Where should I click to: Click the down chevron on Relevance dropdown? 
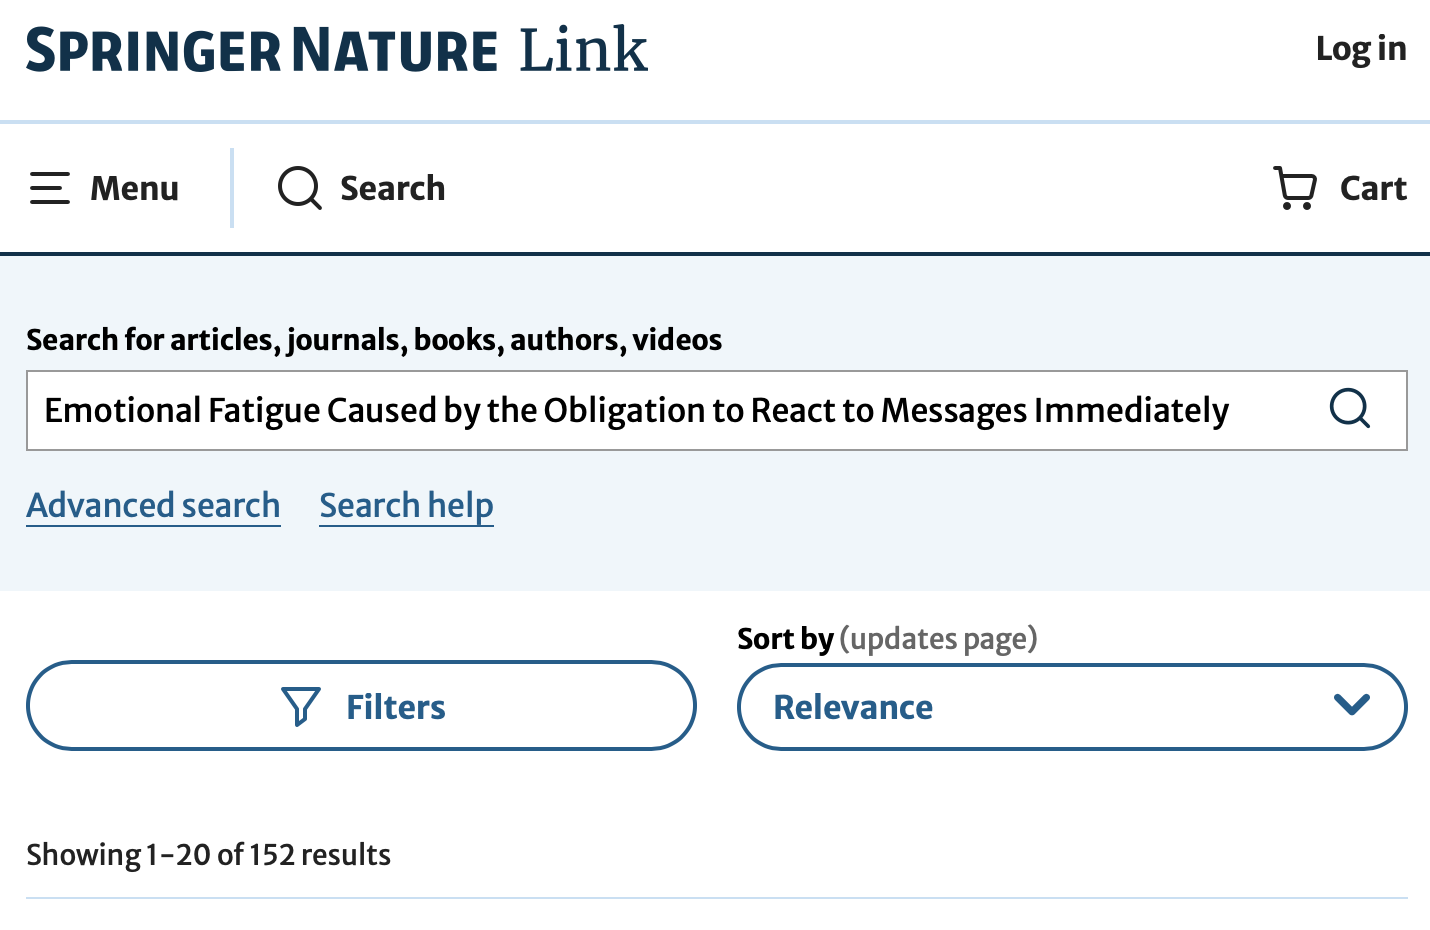point(1351,706)
